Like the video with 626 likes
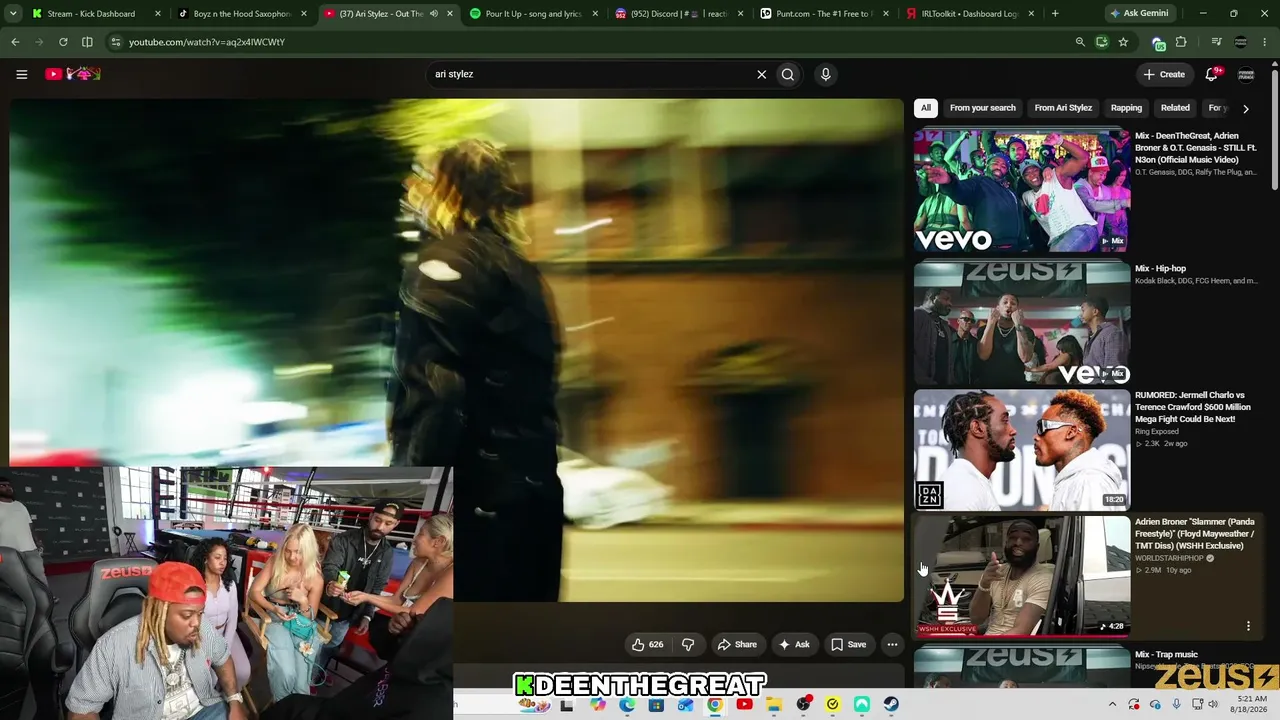1280x720 pixels. coord(647,644)
